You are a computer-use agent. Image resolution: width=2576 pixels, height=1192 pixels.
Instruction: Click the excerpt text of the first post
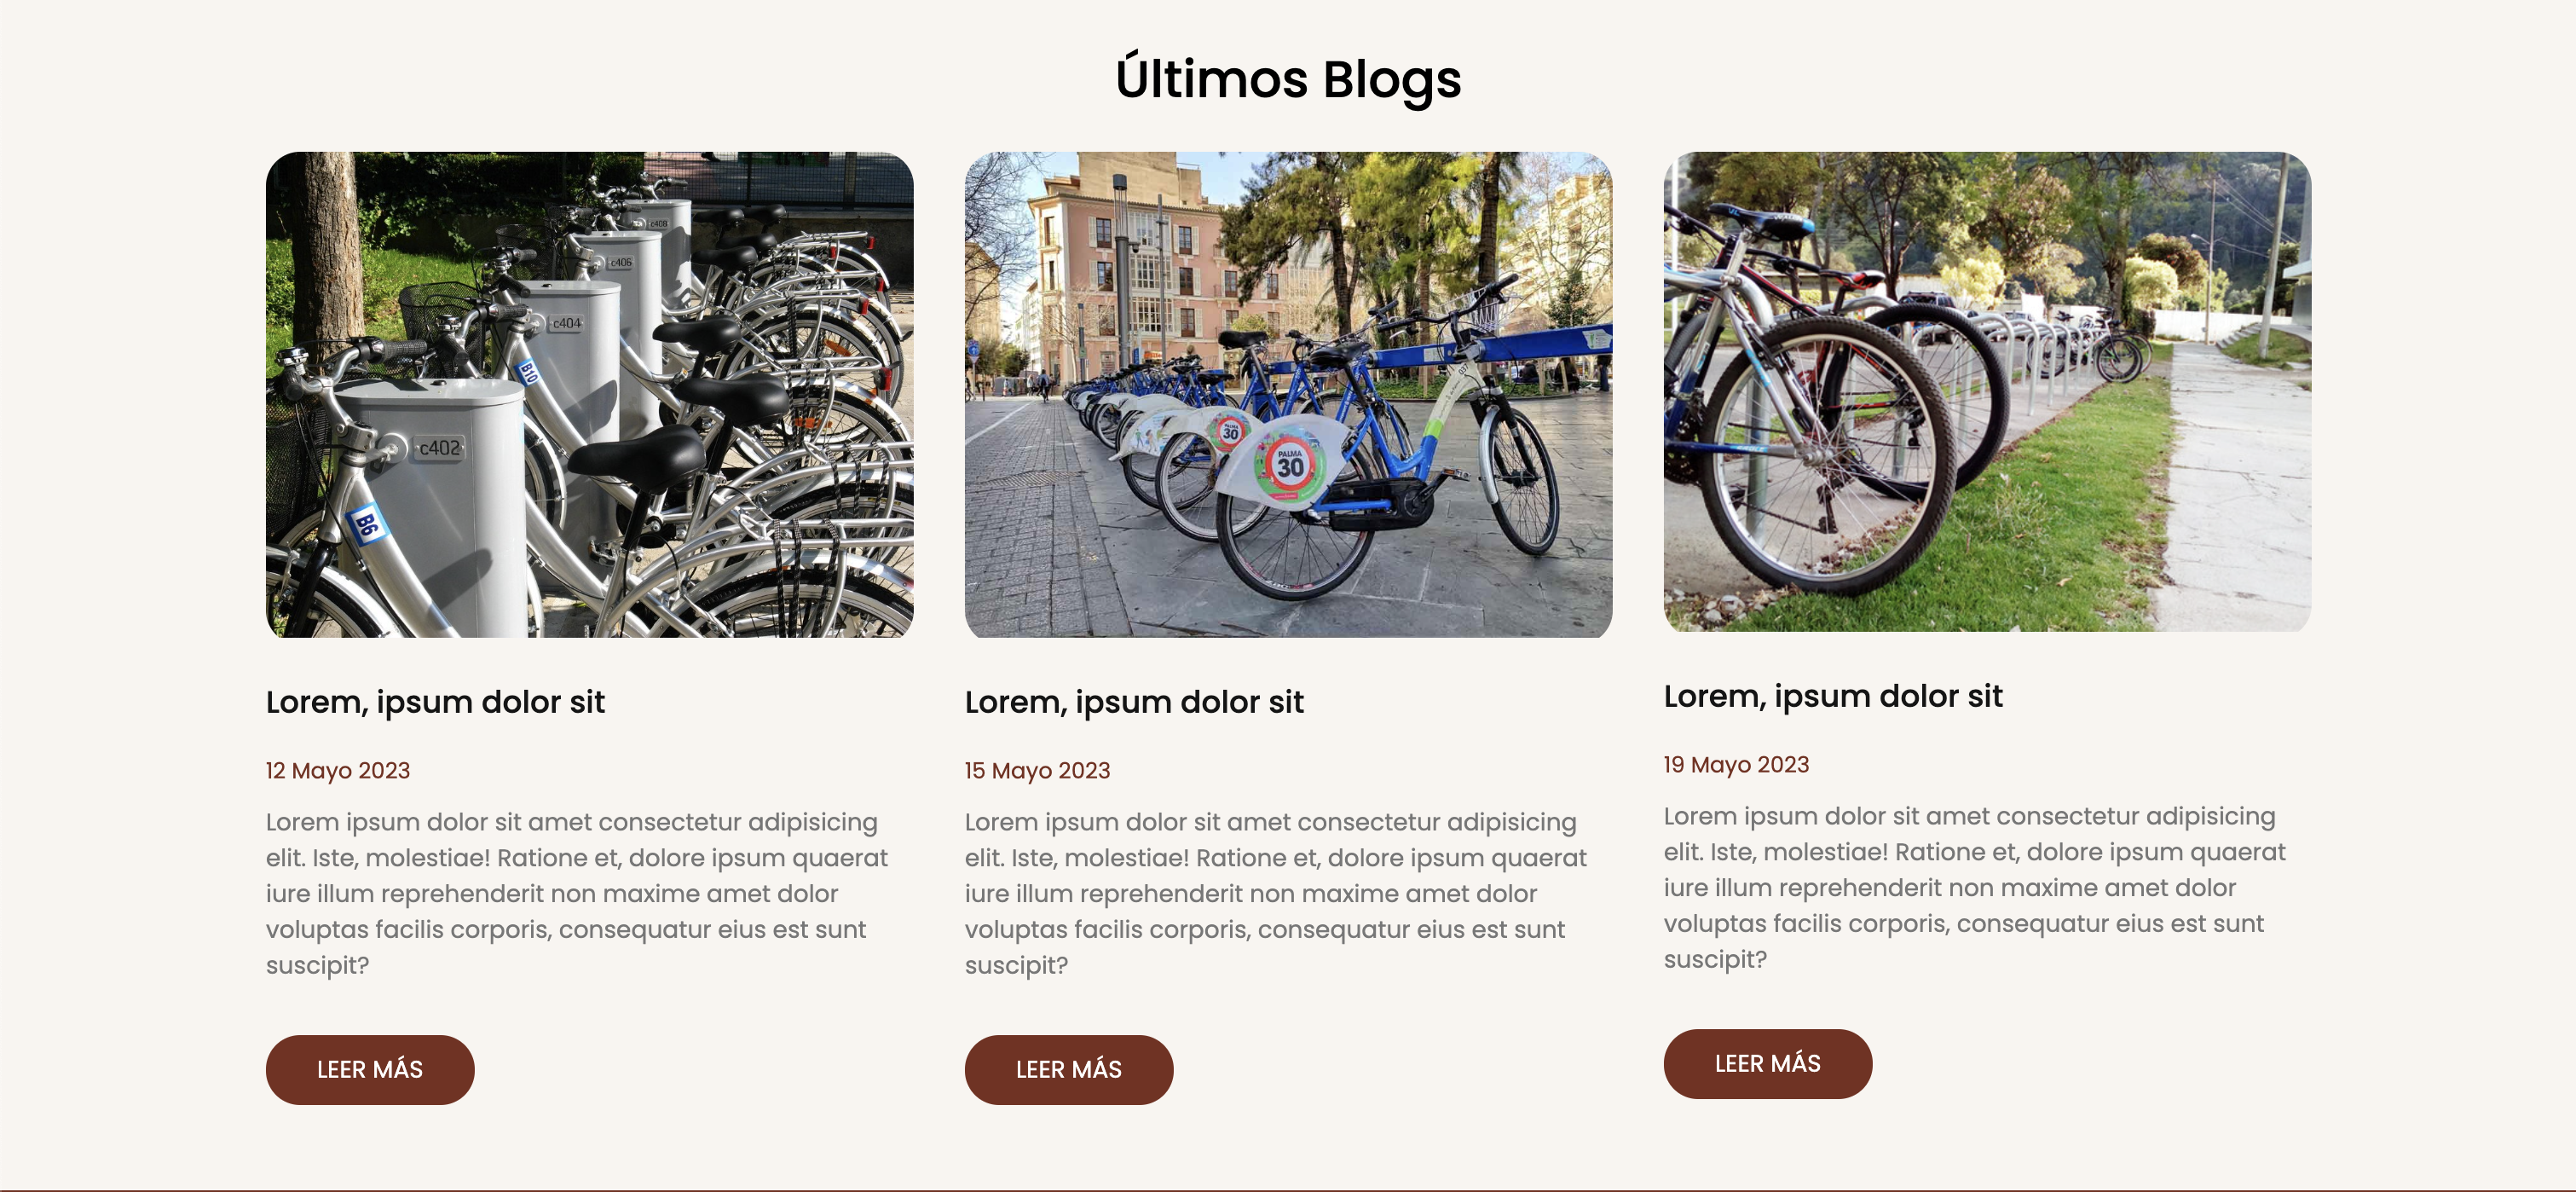577,893
